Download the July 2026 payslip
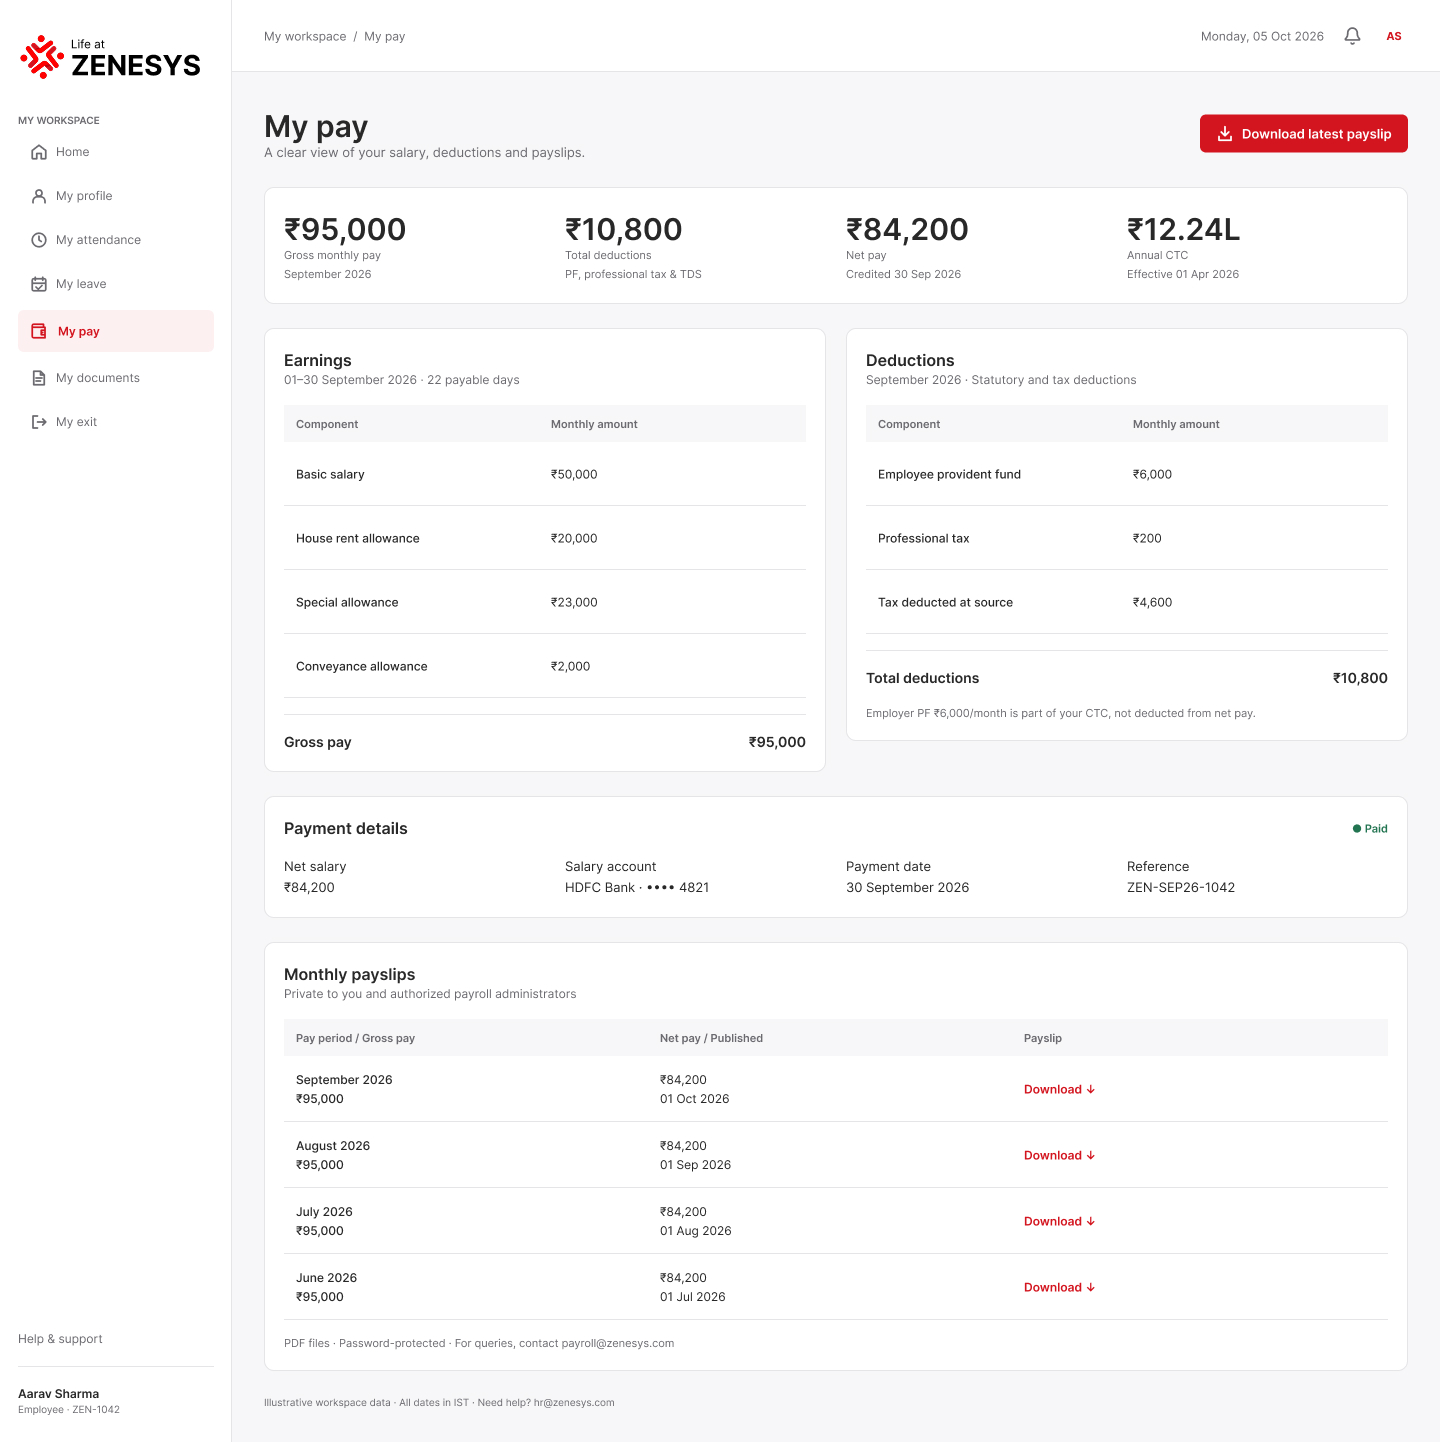The width and height of the screenshot is (1440, 1442). (1059, 1221)
